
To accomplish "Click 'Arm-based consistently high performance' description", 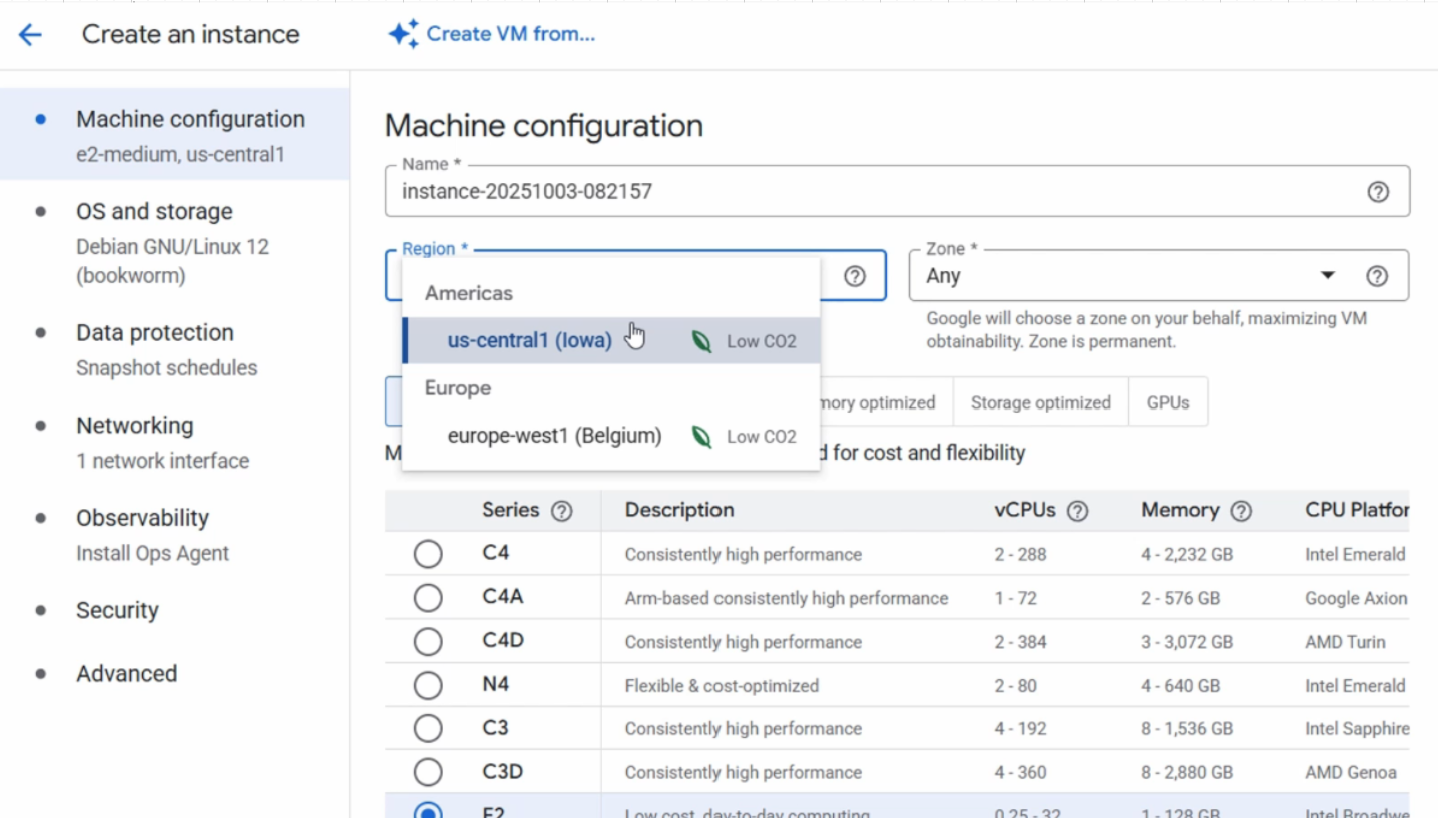I will (x=786, y=598).
